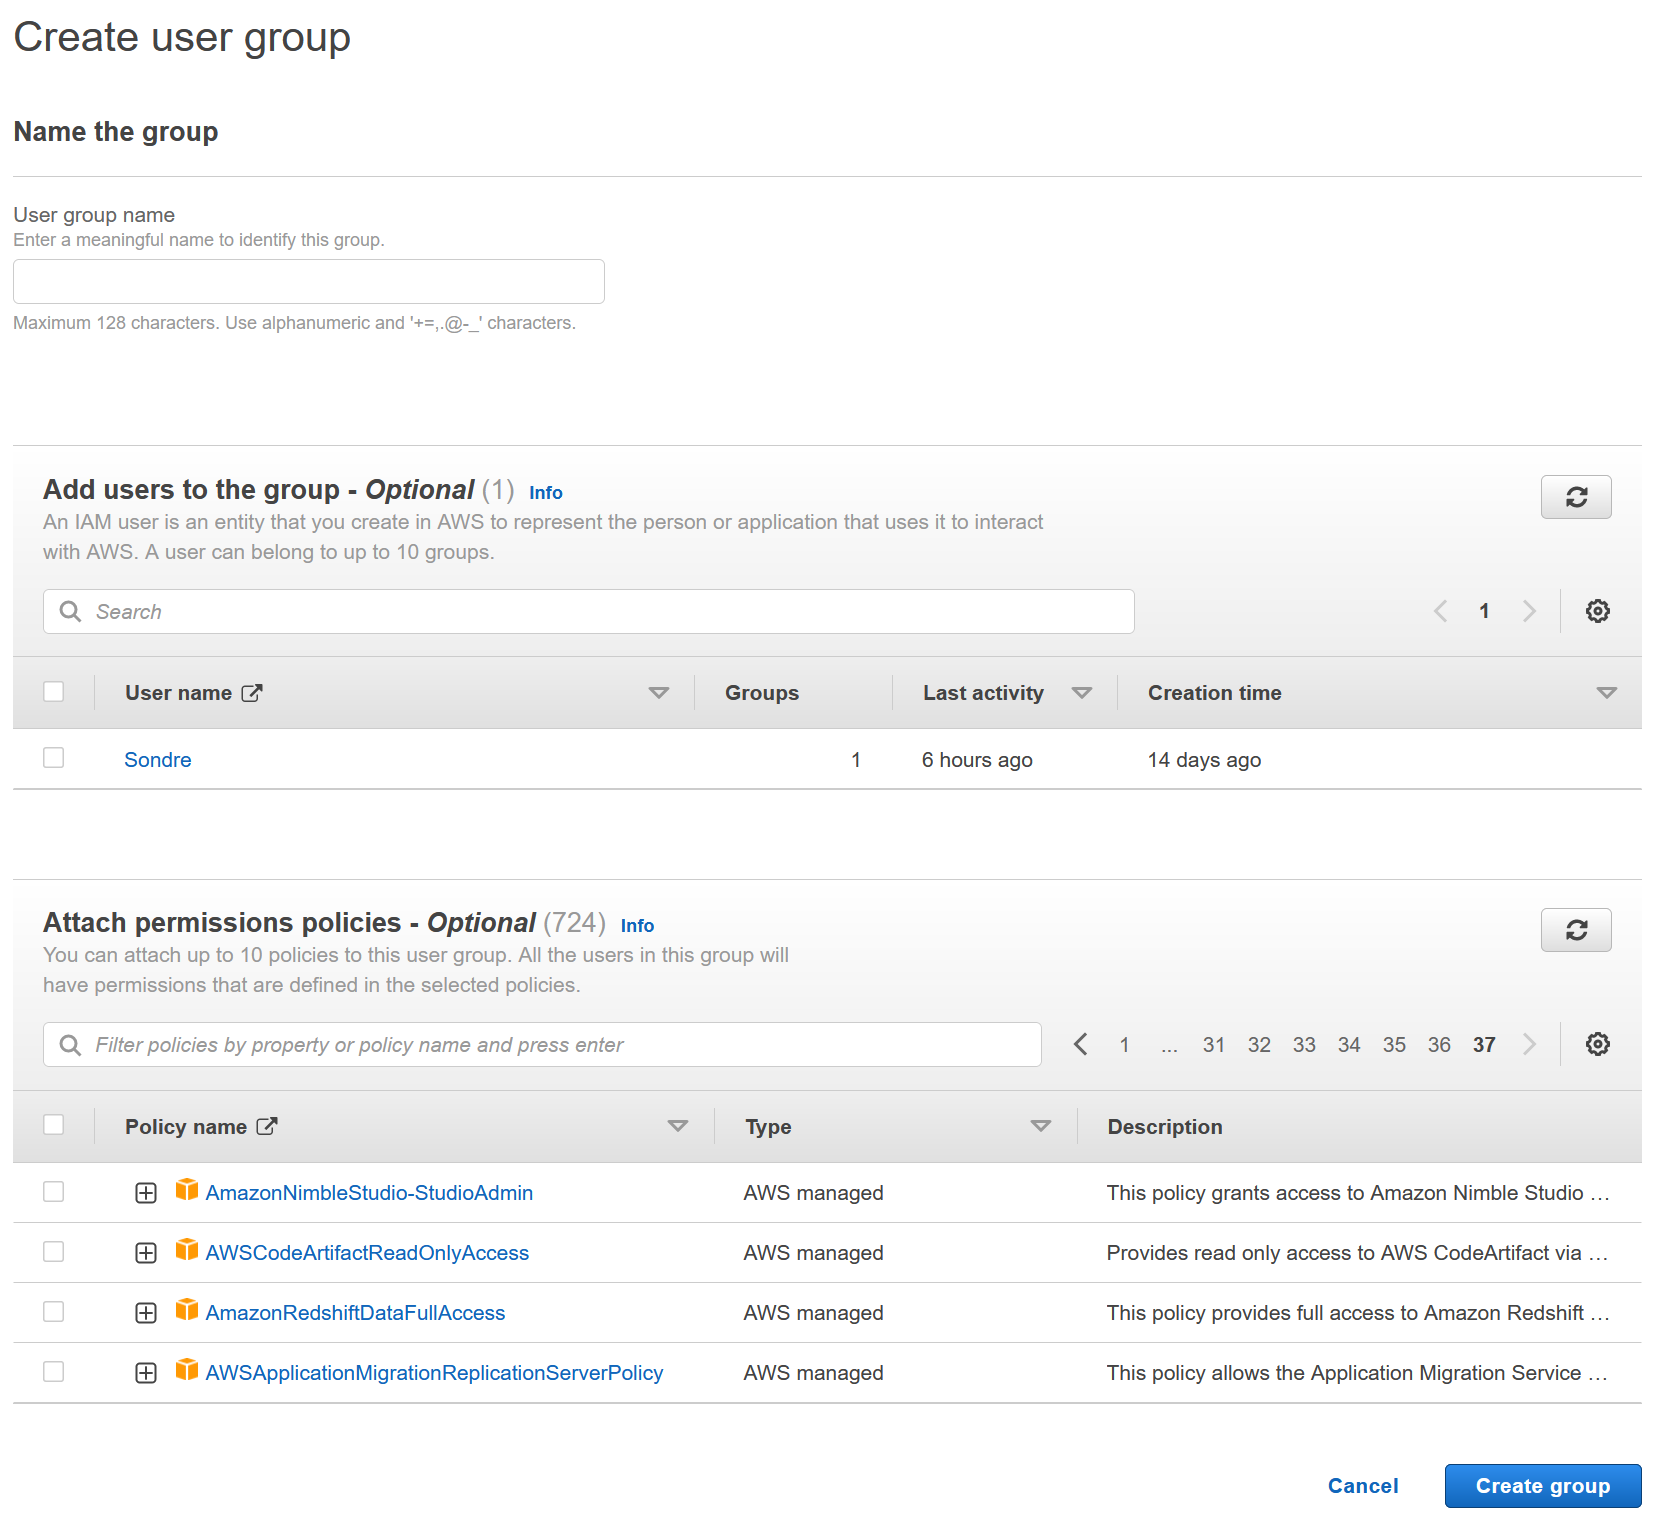The width and height of the screenshot is (1657, 1524).
Task: Open the Creation time sort dropdown
Action: click(1607, 691)
